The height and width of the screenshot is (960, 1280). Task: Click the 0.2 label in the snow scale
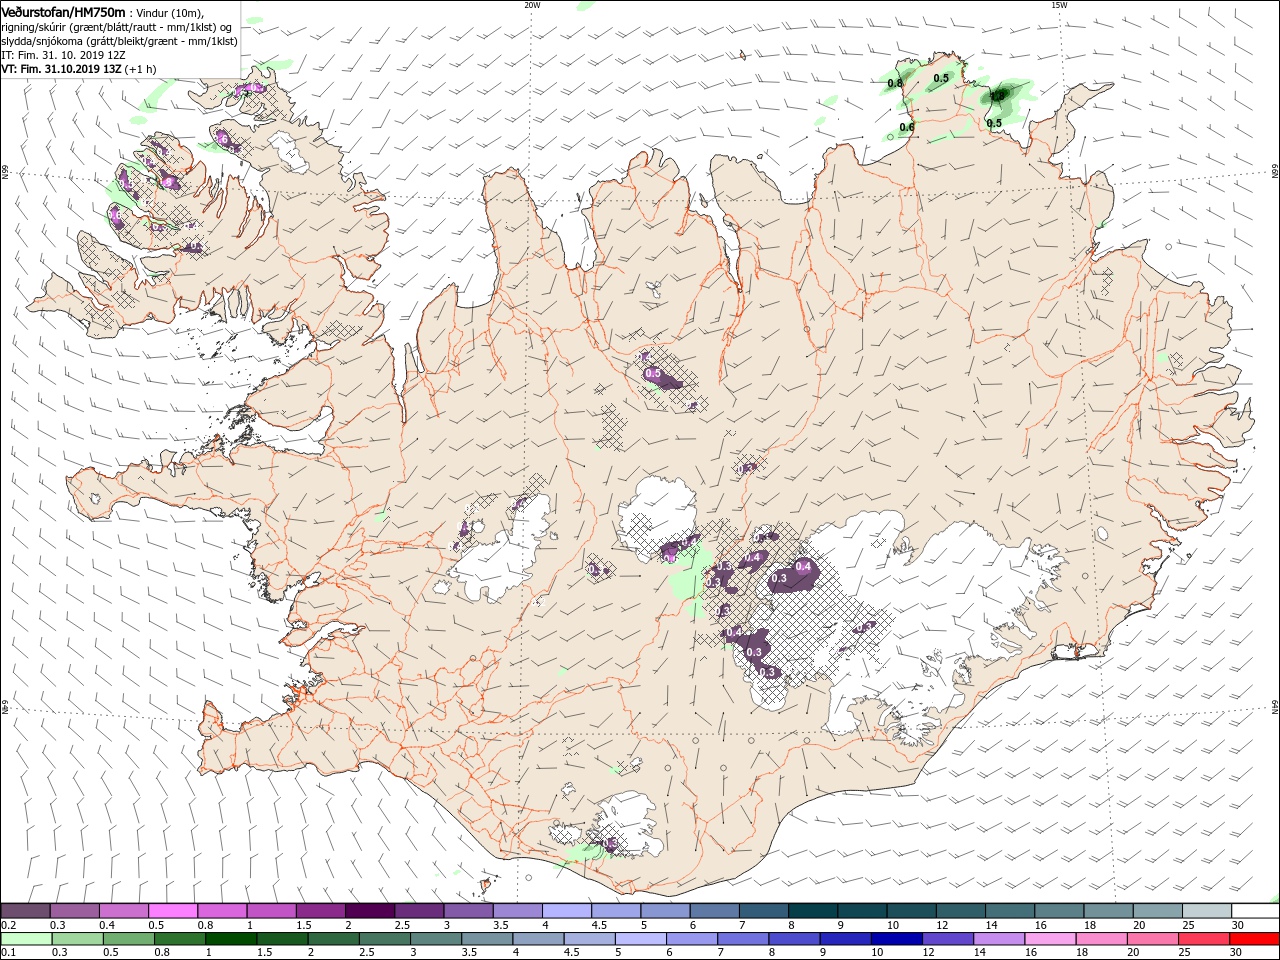click(8, 925)
